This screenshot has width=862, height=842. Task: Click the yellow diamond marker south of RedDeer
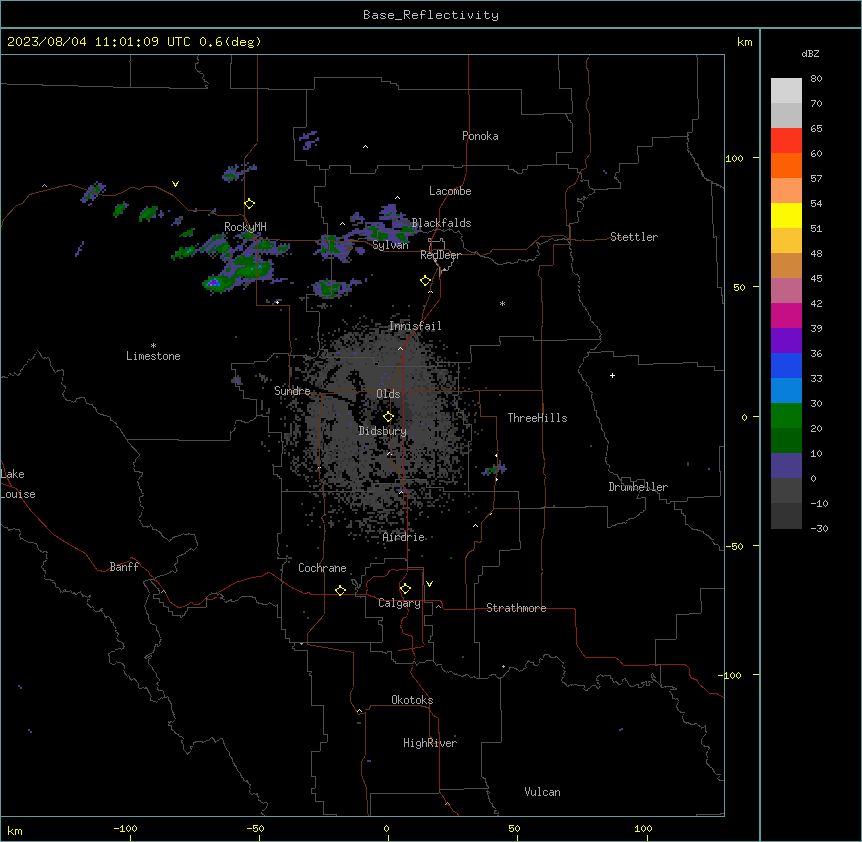click(426, 281)
